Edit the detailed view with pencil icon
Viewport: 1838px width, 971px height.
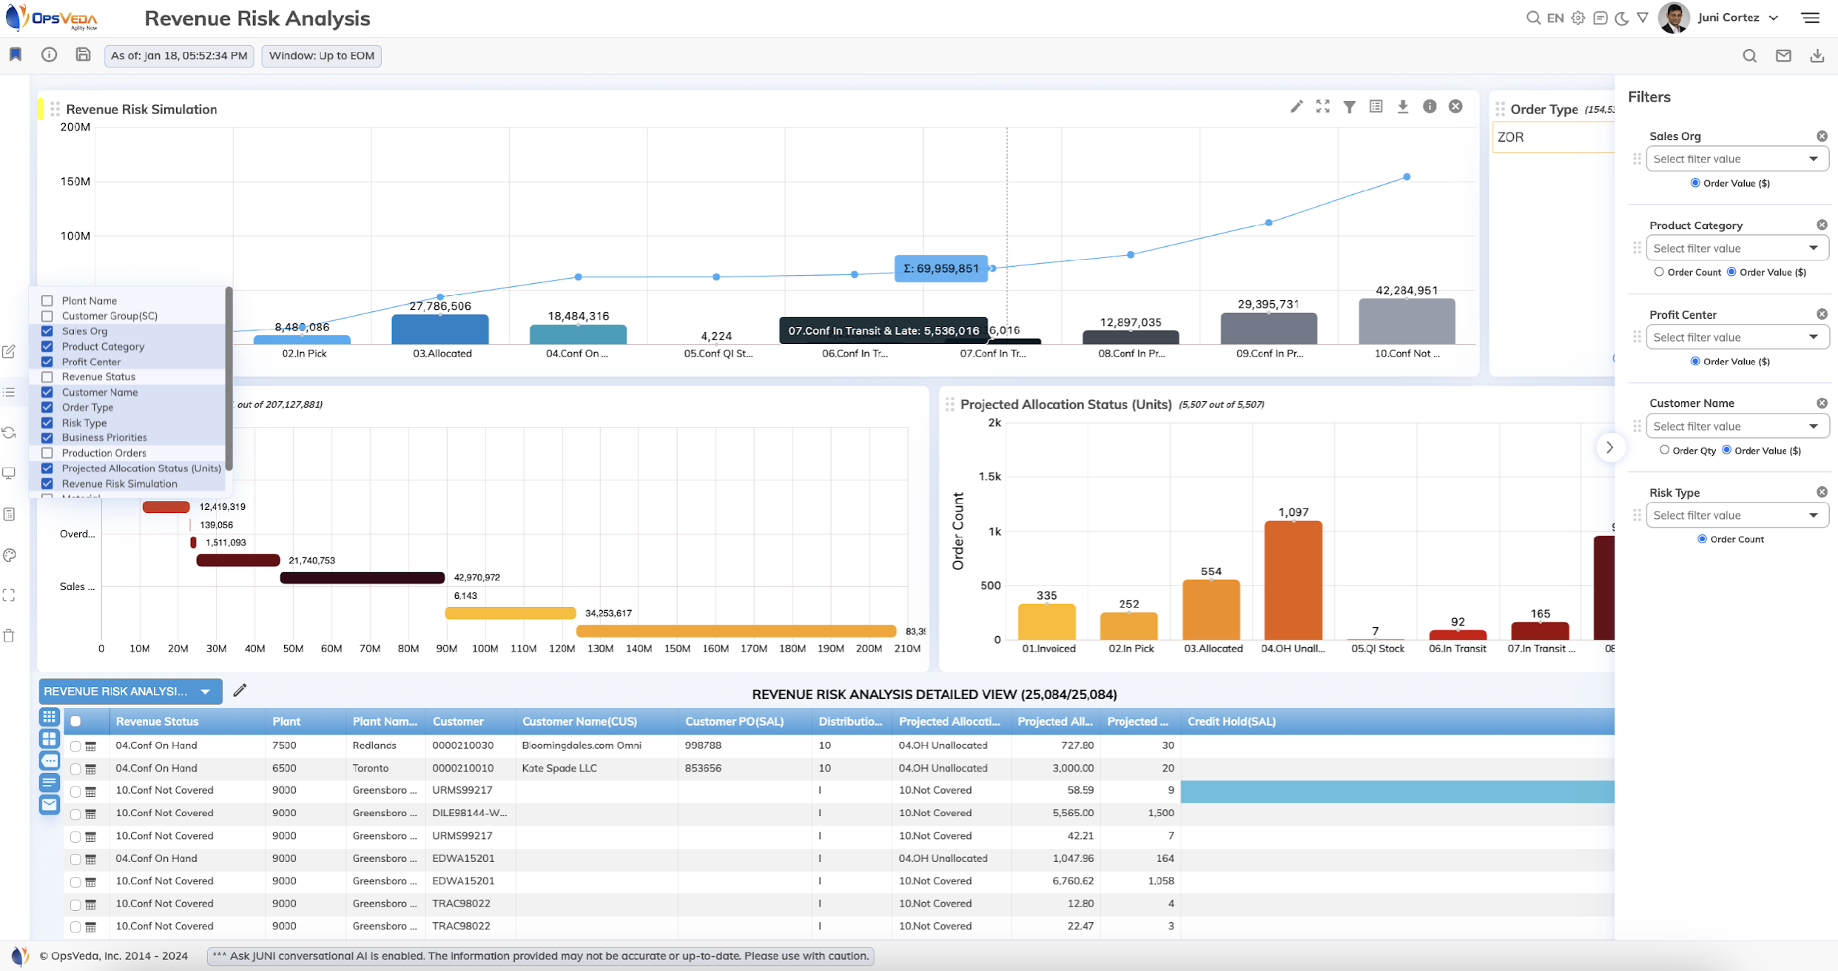pyautogui.click(x=240, y=690)
